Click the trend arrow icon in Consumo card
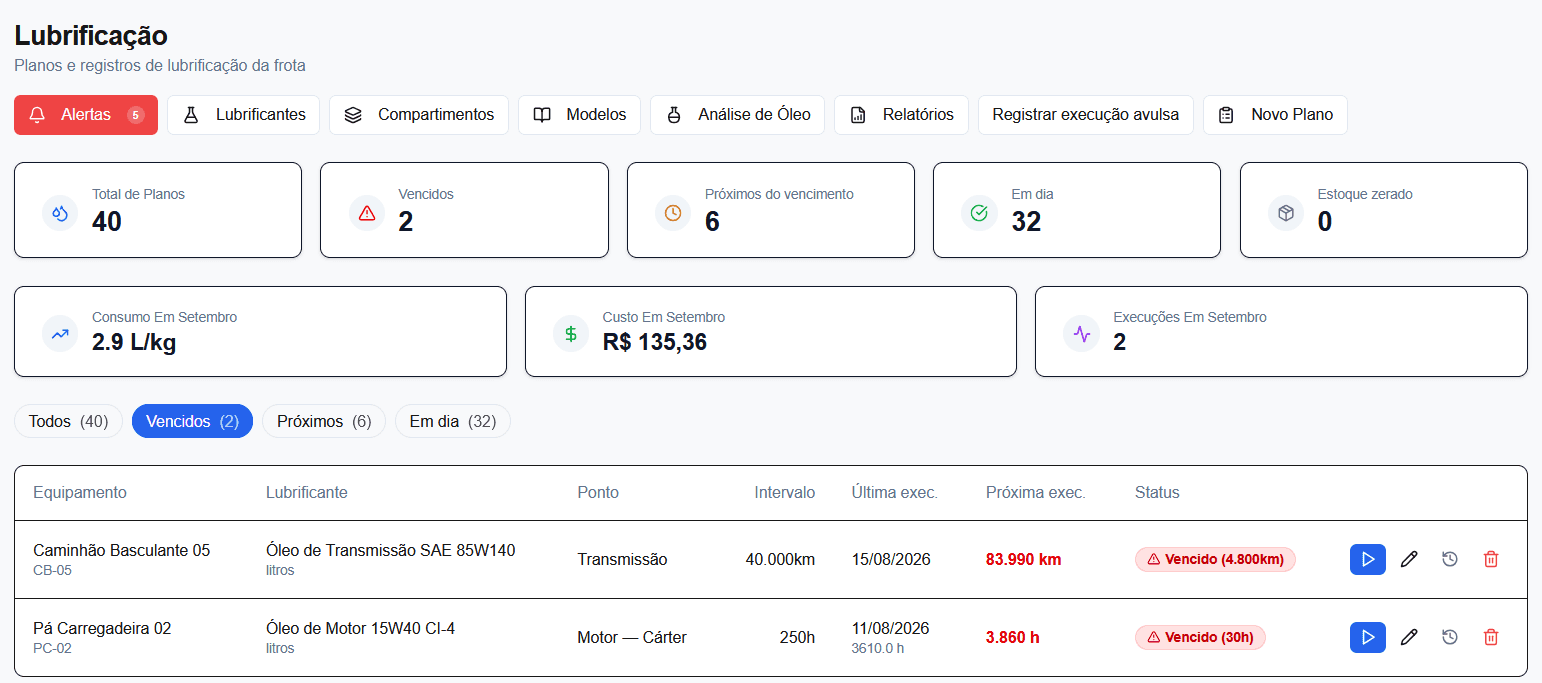 tap(60, 334)
